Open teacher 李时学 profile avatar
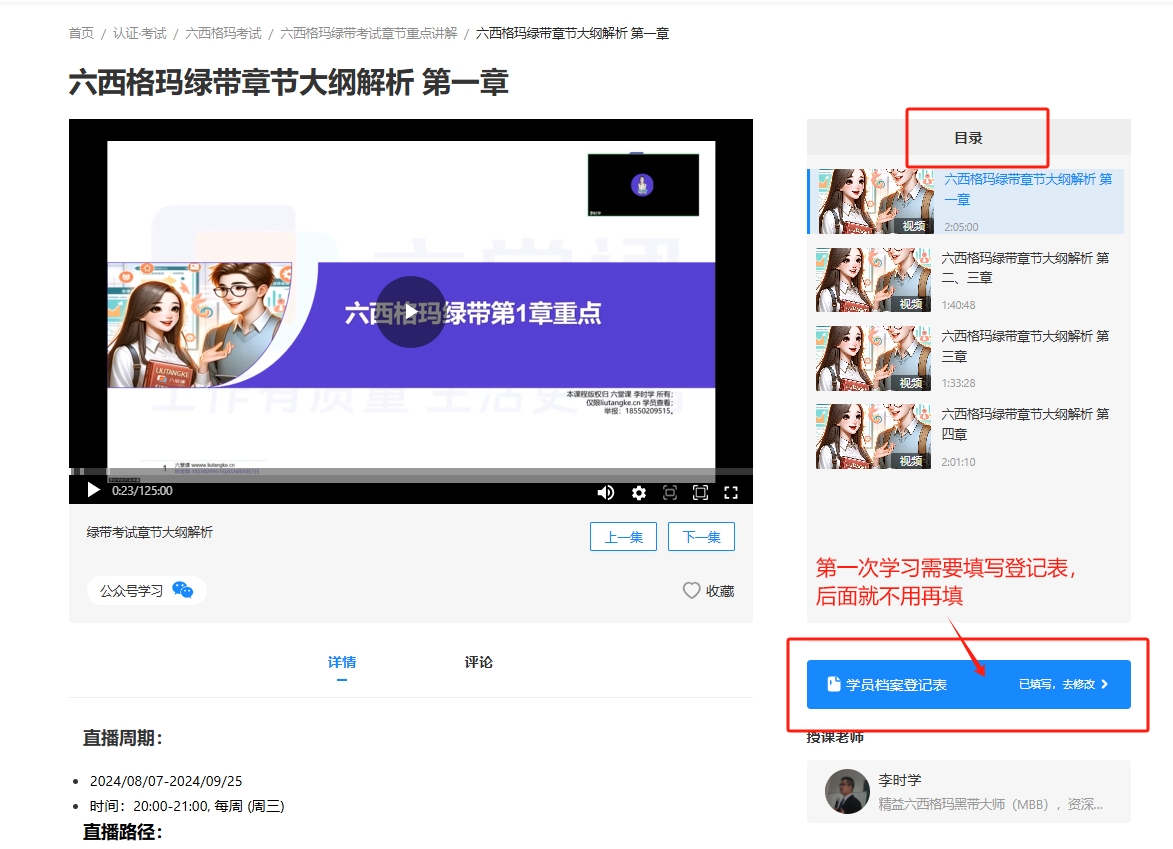 click(x=847, y=791)
